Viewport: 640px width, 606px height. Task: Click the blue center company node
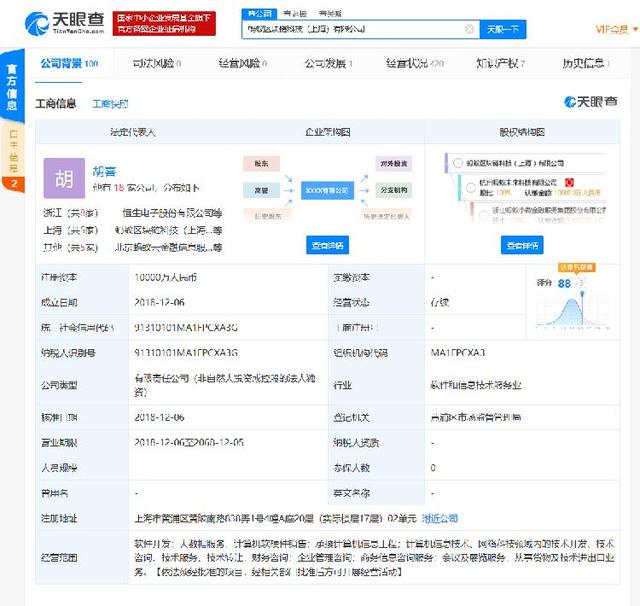pos(327,191)
